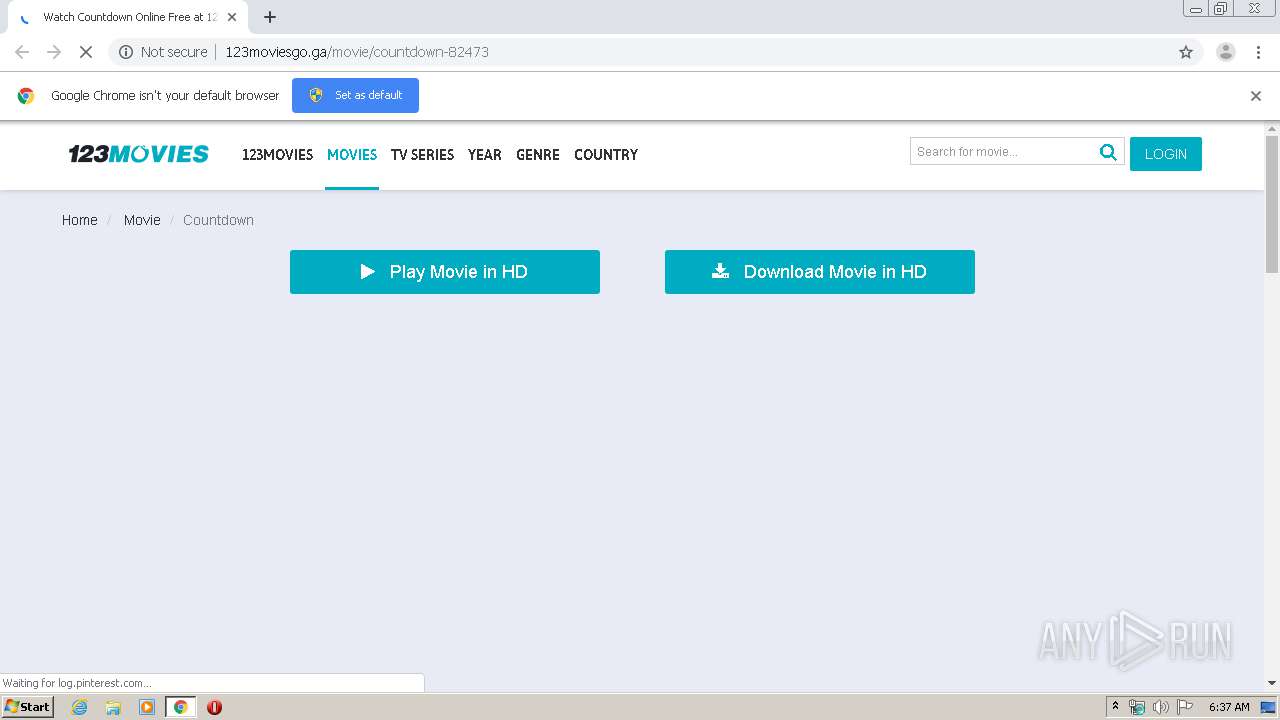
Task: Expand the GENRE nav menu
Action: pos(538,155)
